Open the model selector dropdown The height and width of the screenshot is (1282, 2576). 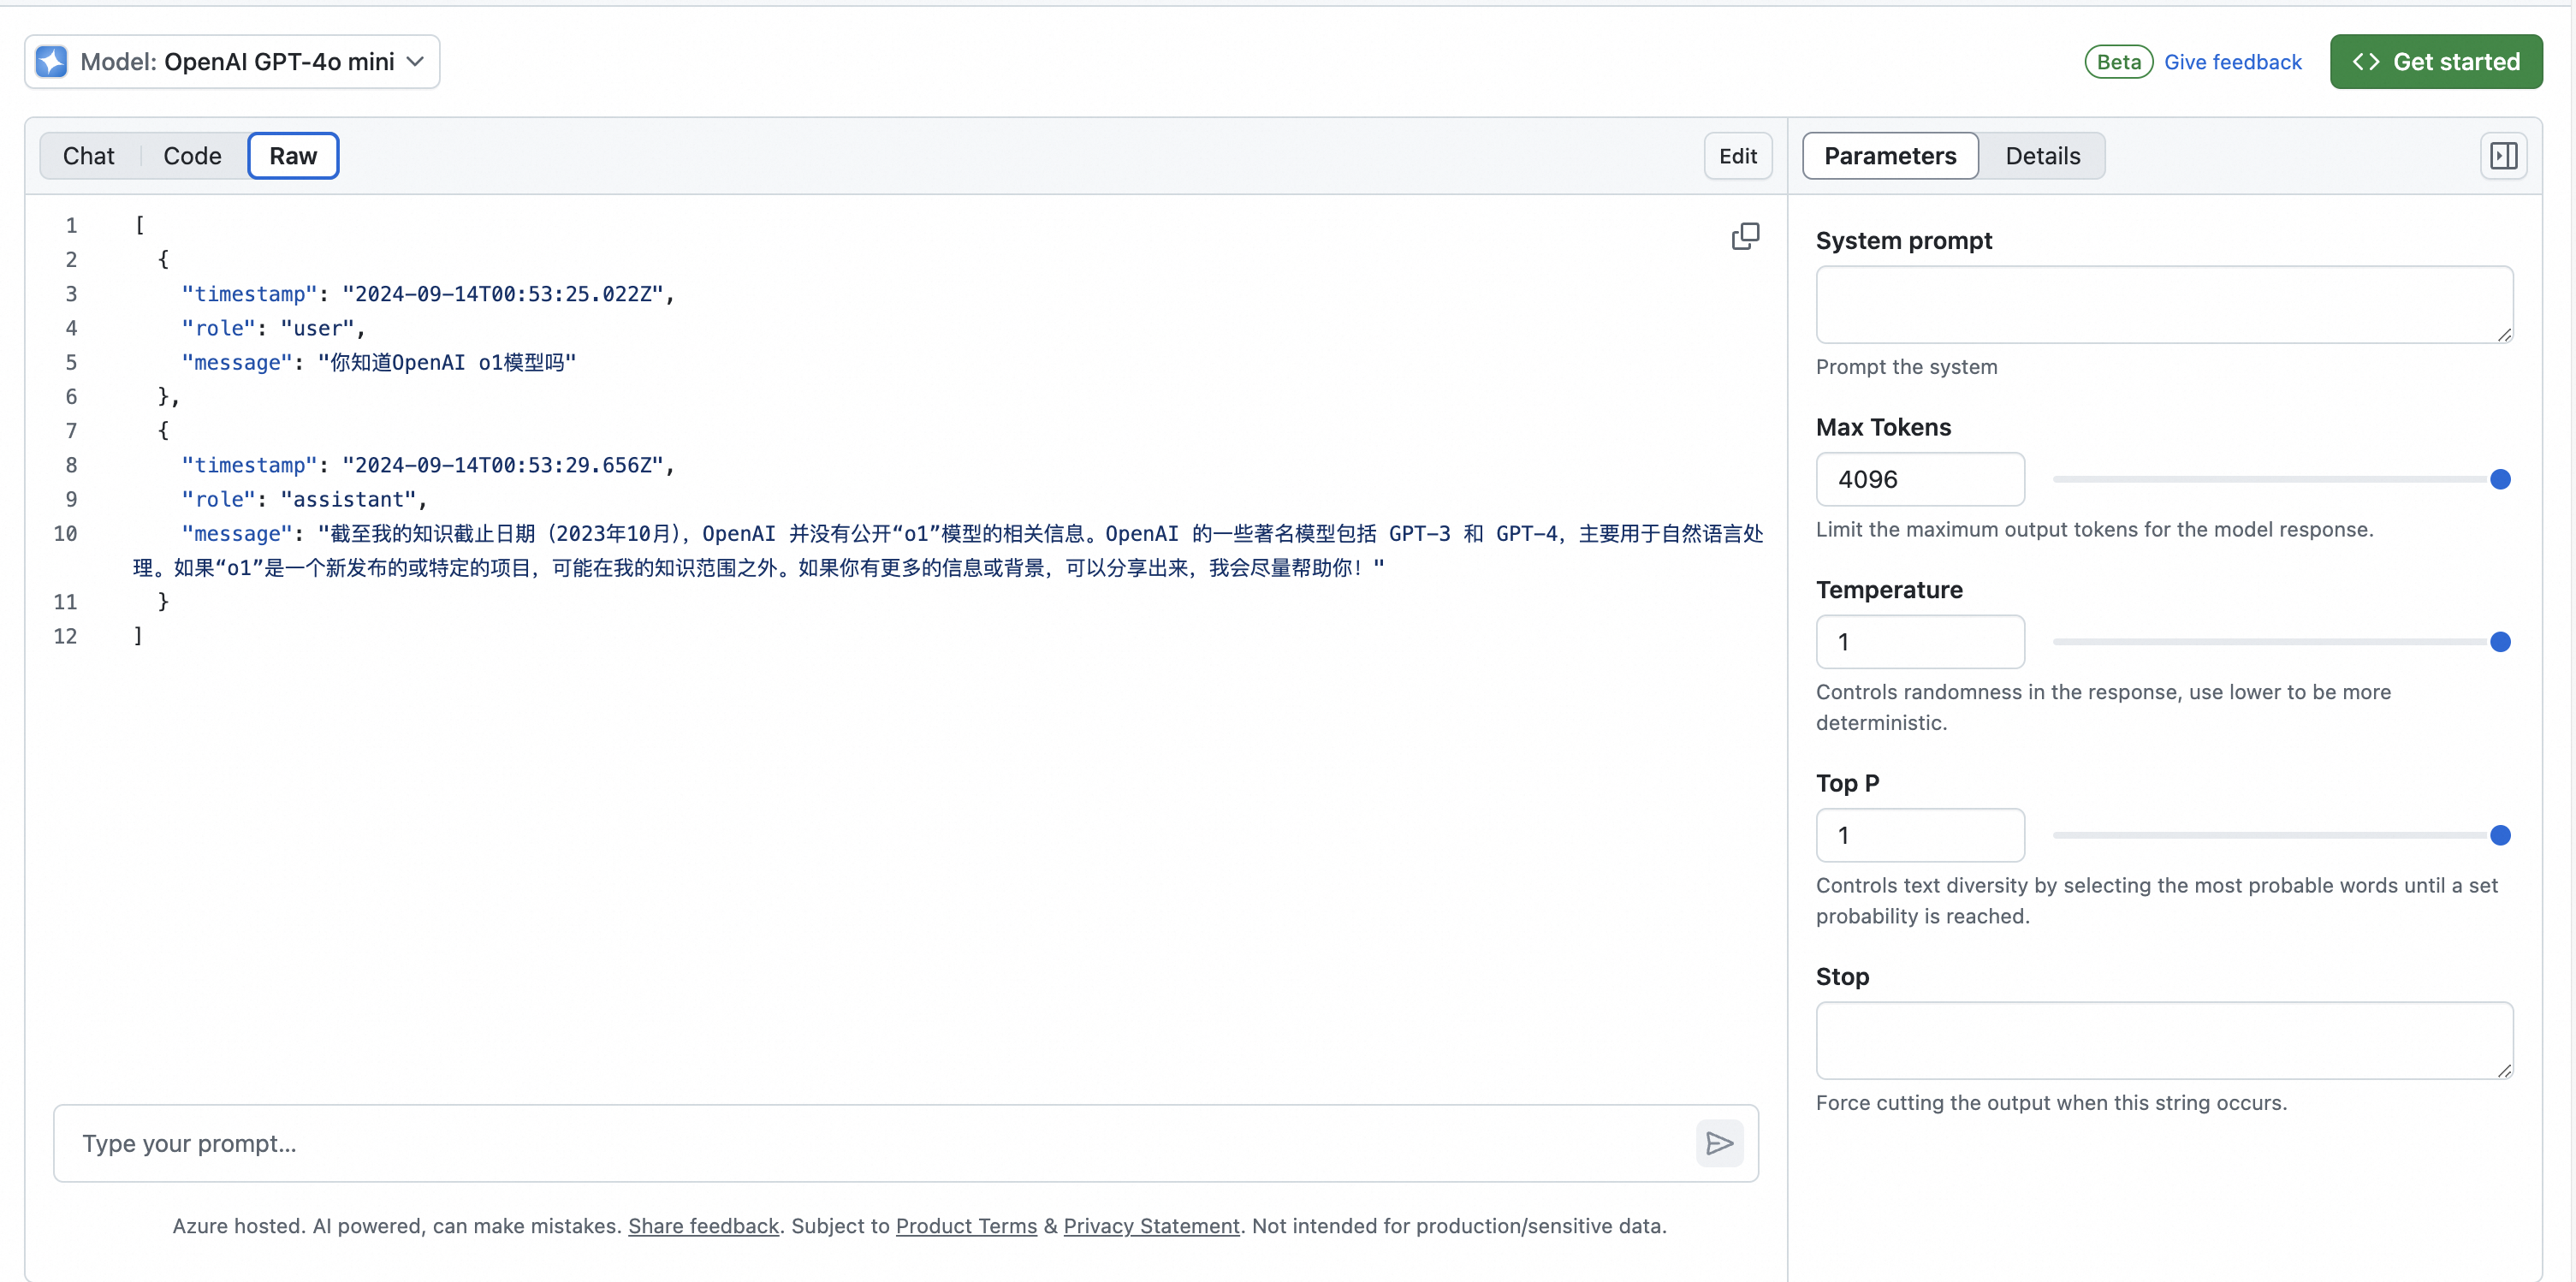pyautogui.click(x=232, y=61)
